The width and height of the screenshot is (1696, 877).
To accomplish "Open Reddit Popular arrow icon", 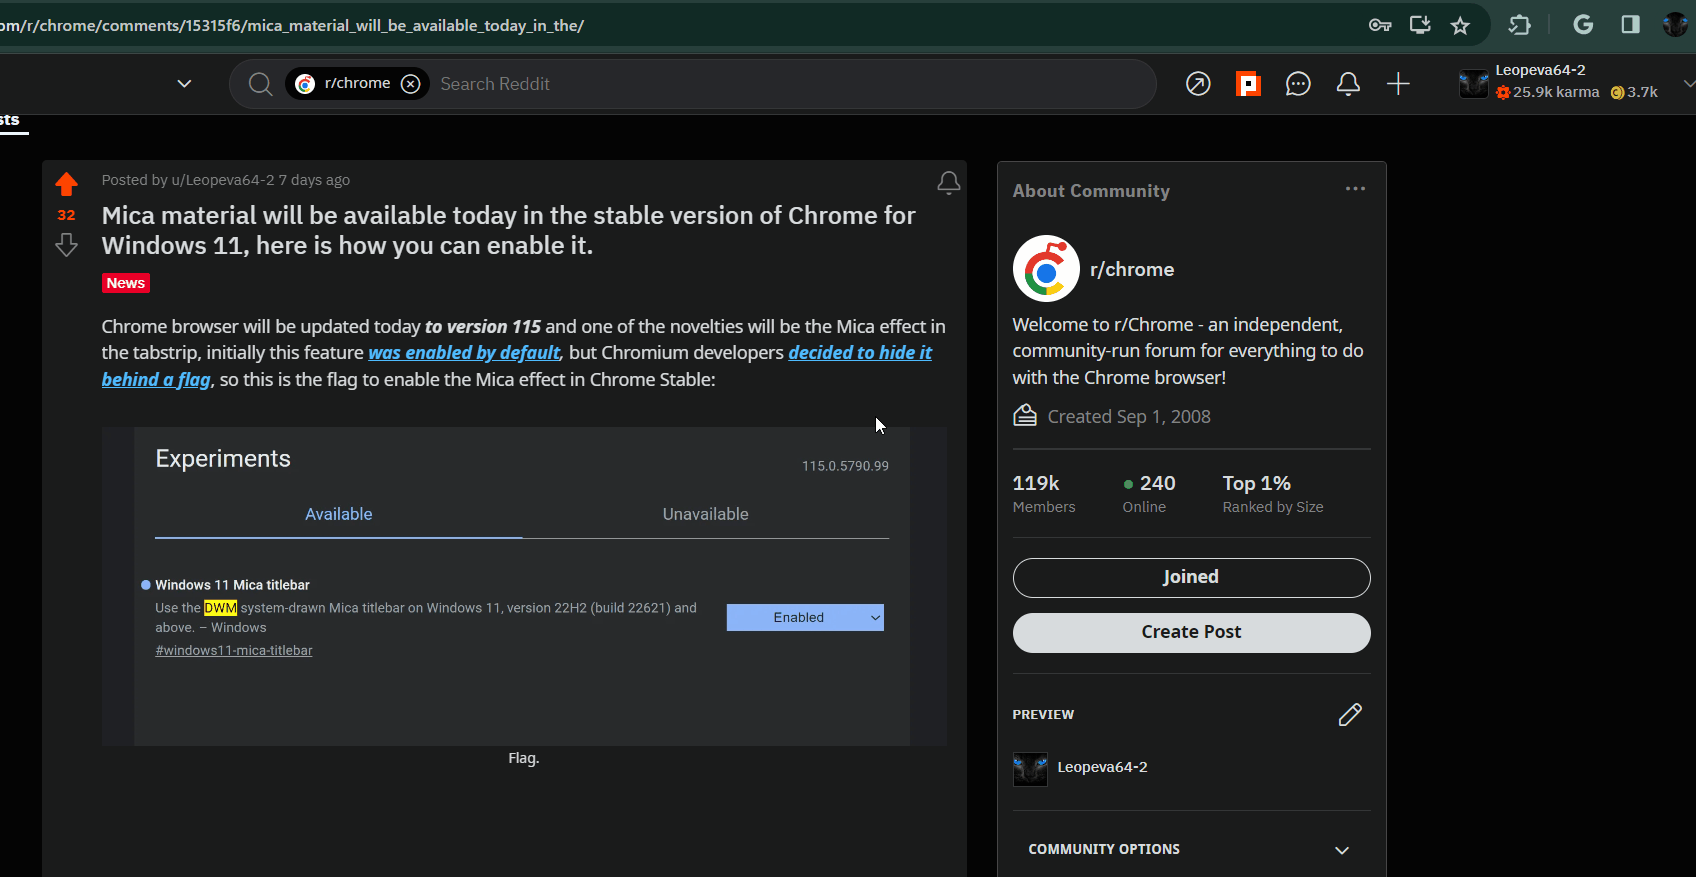I will pos(1198,84).
